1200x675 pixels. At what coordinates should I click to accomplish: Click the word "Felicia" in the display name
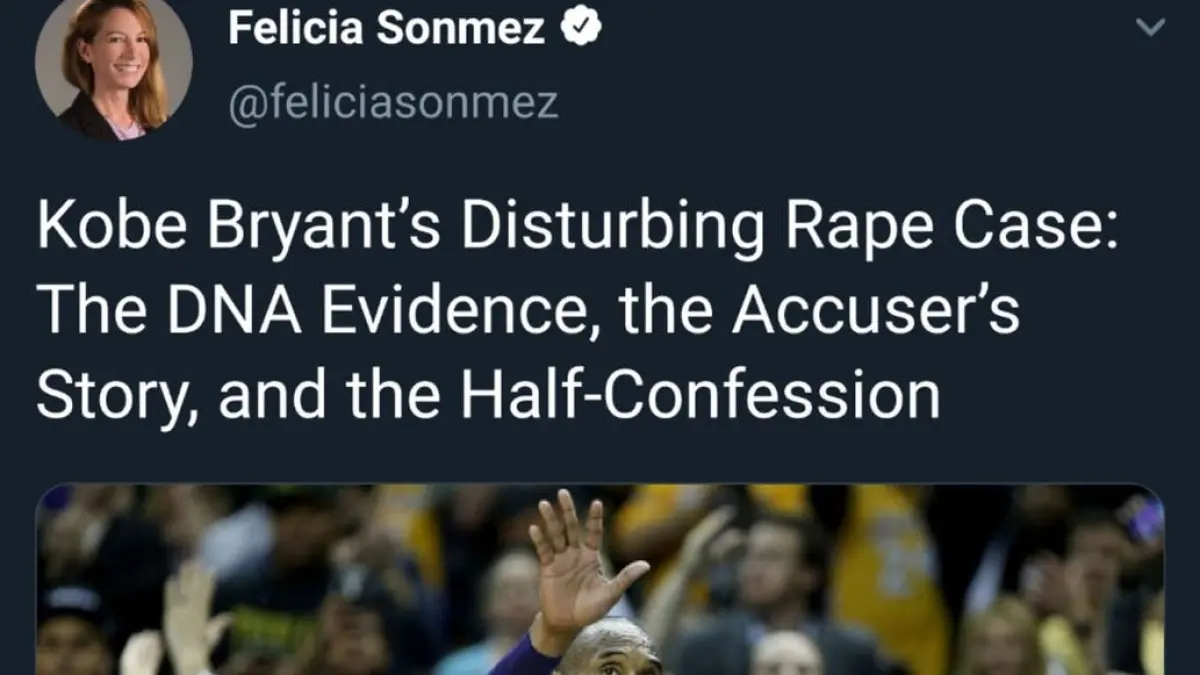295,28
